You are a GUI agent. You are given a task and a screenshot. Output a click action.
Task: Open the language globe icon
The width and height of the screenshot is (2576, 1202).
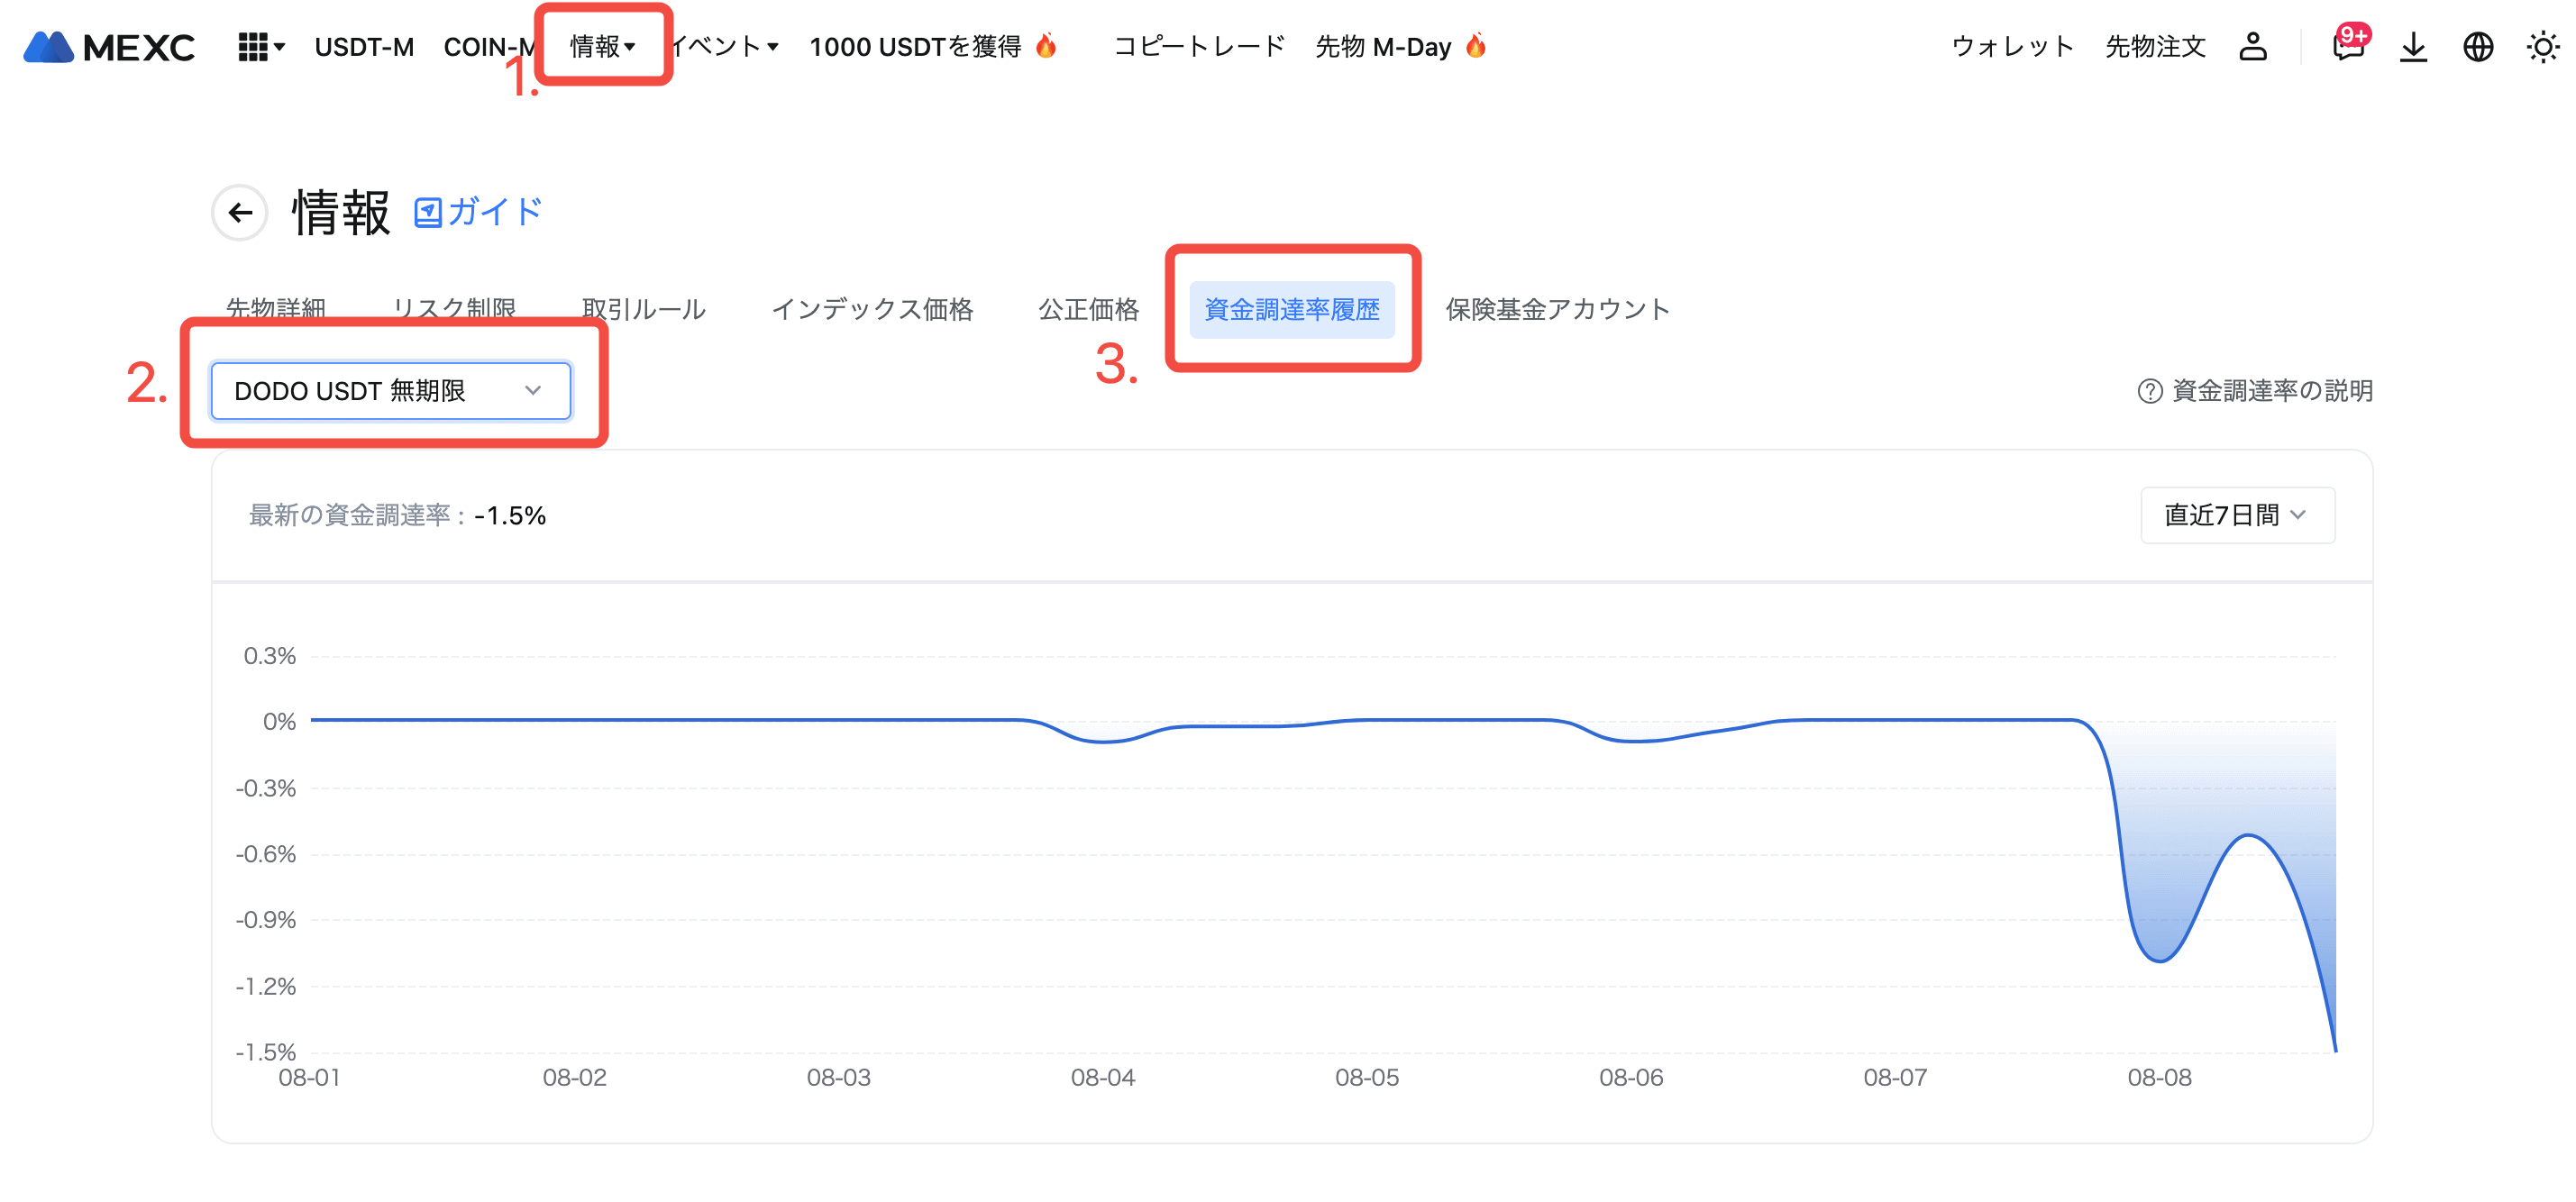[x=2477, y=47]
